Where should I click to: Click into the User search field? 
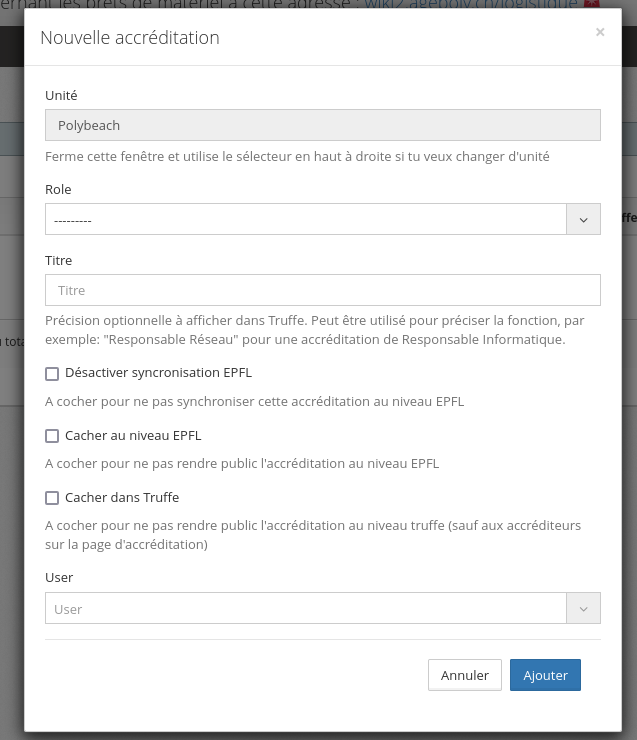click(x=306, y=608)
